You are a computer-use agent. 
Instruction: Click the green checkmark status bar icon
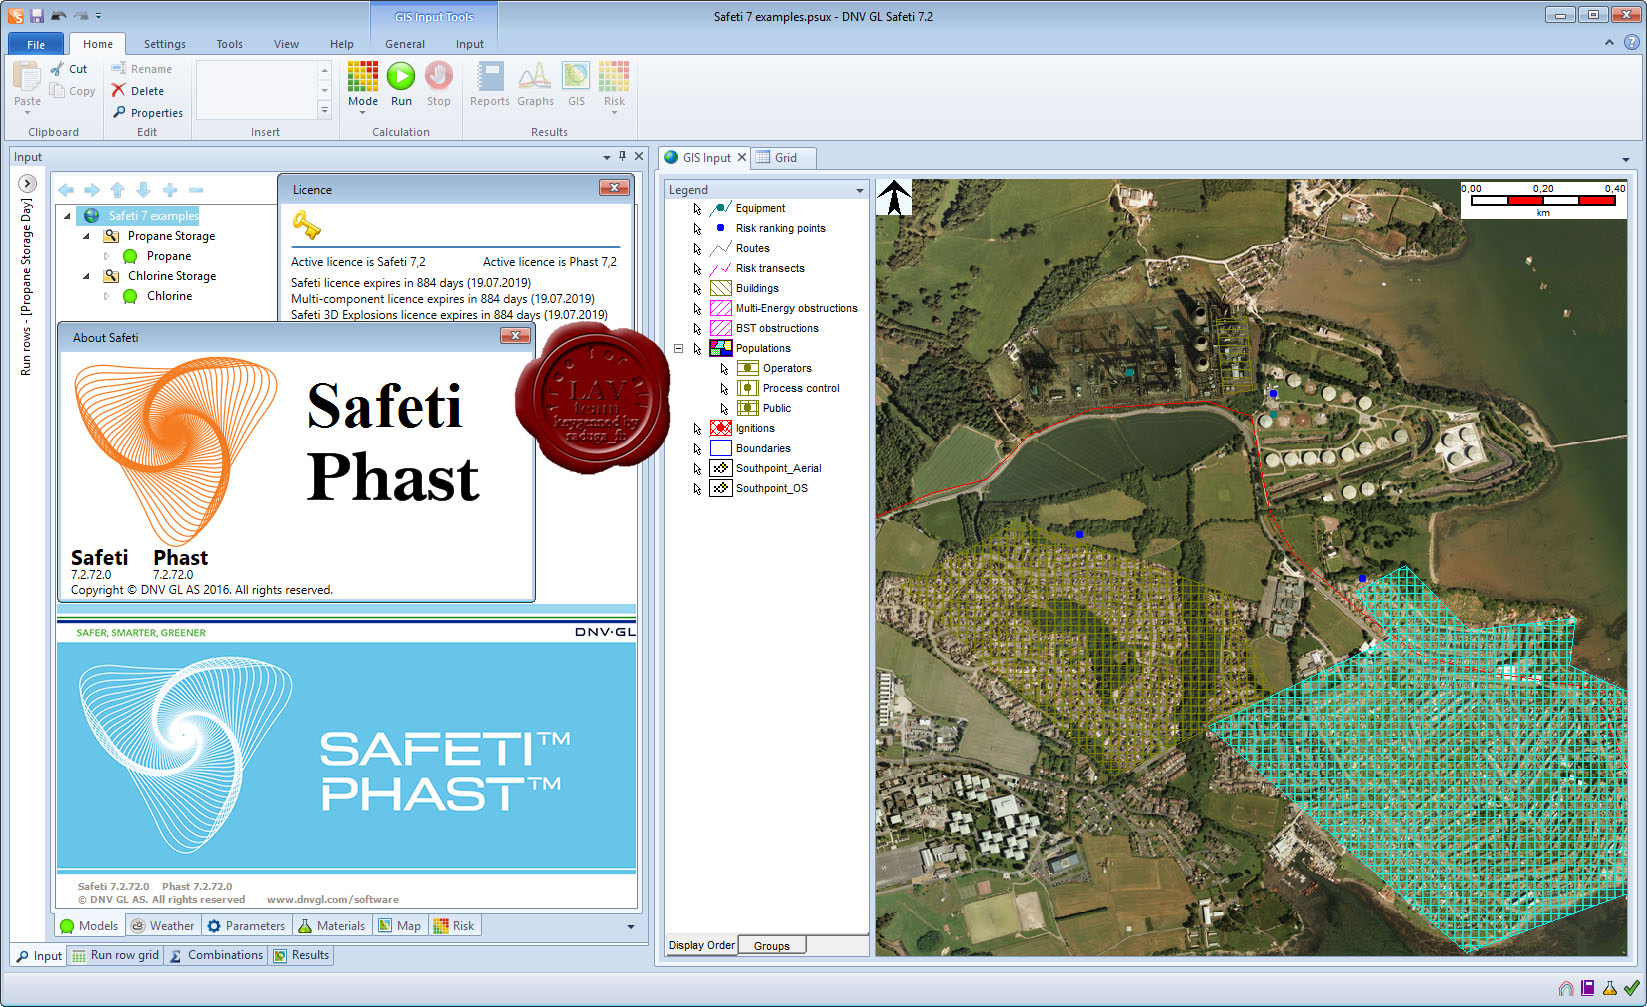pos(1632,989)
